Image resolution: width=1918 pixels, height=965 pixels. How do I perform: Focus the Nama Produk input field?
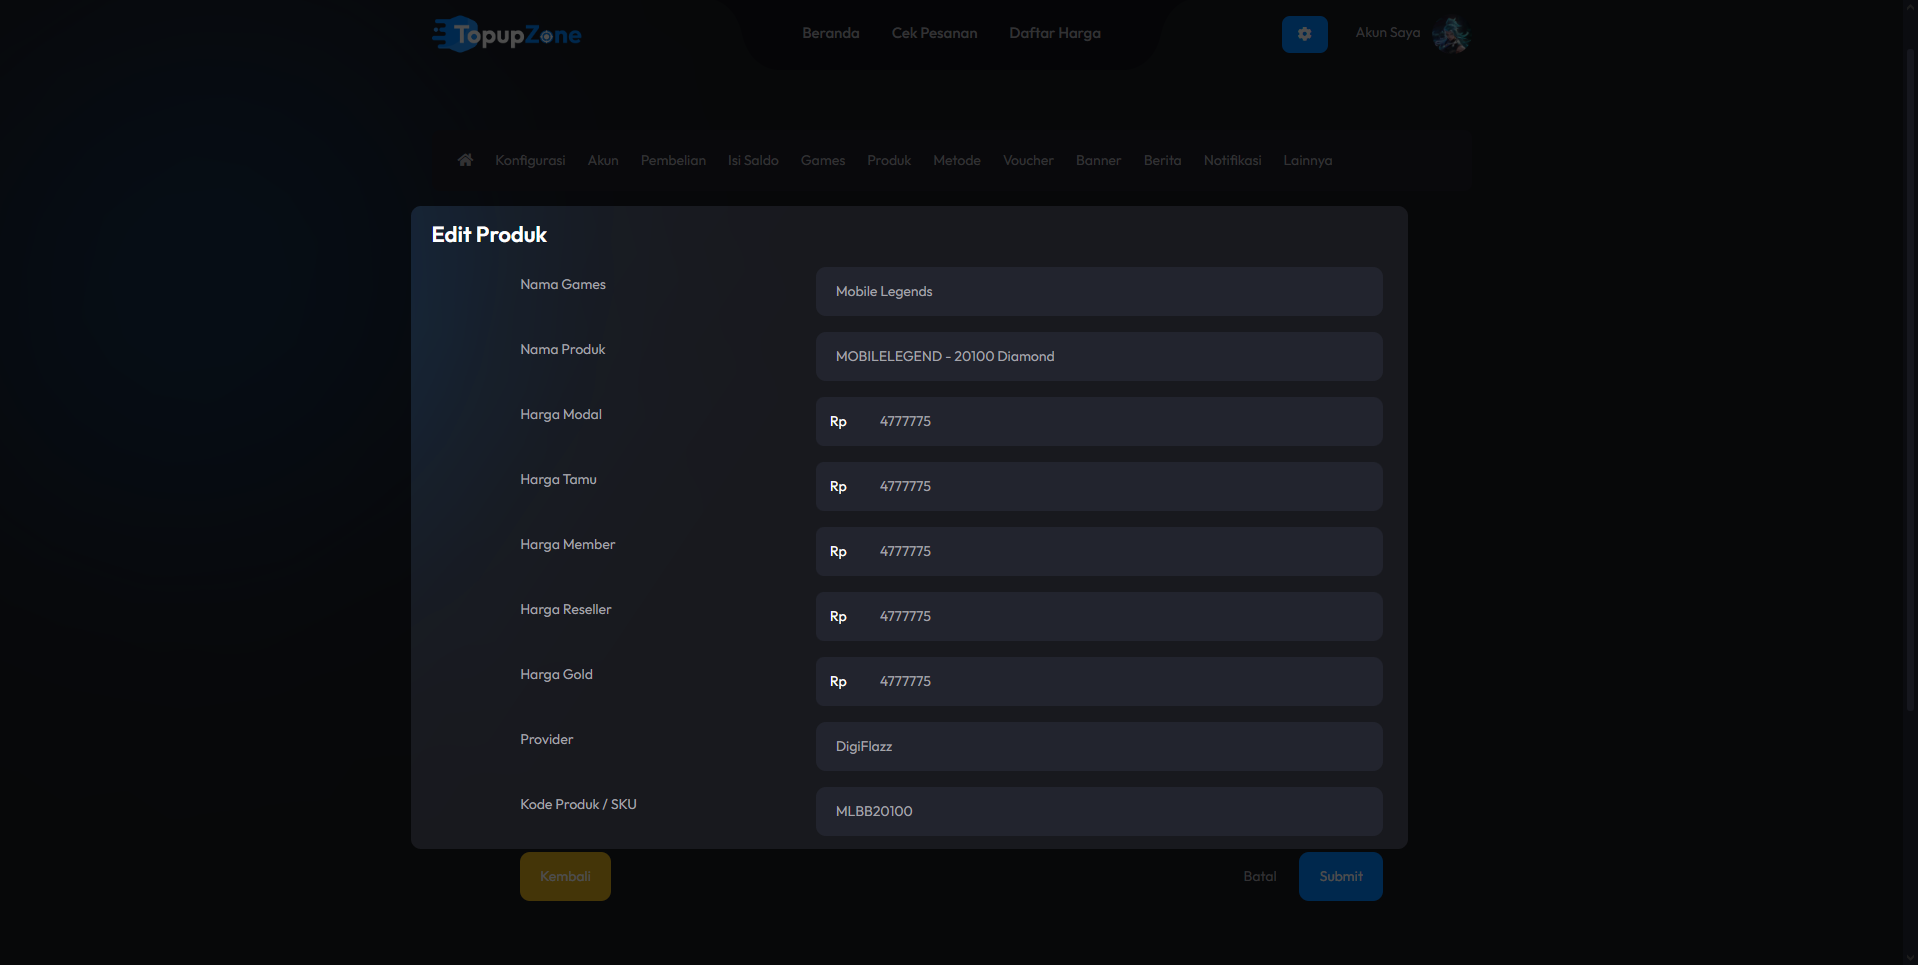tap(1099, 356)
